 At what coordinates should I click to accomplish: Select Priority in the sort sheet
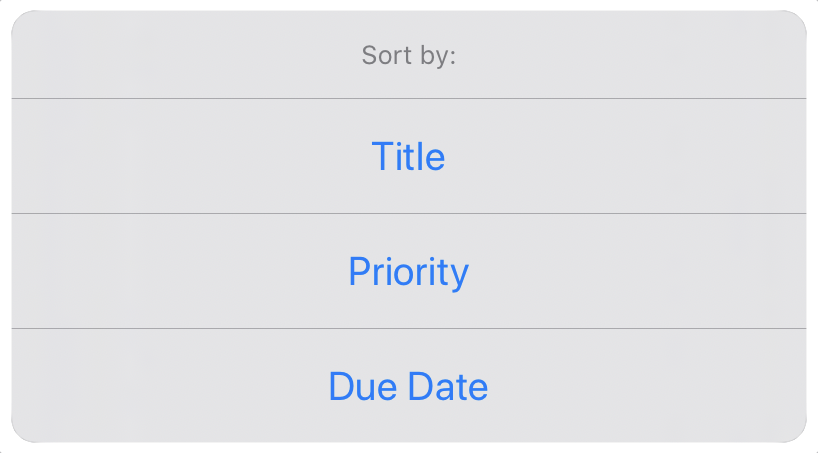[x=408, y=272]
